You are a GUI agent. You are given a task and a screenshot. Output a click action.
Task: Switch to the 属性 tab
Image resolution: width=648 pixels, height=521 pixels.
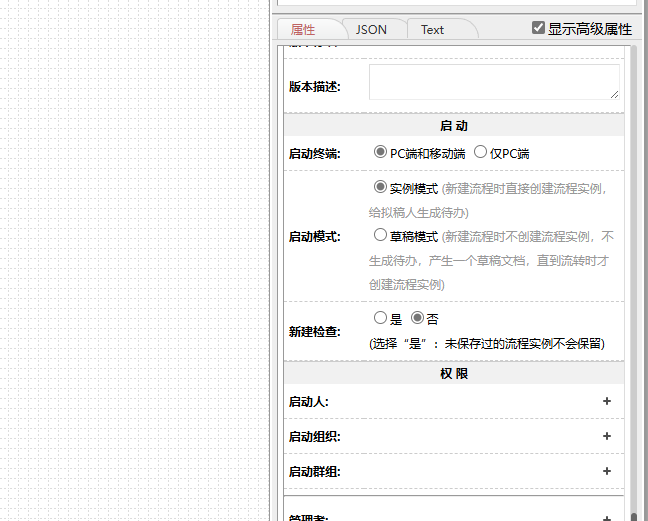pyautogui.click(x=303, y=30)
